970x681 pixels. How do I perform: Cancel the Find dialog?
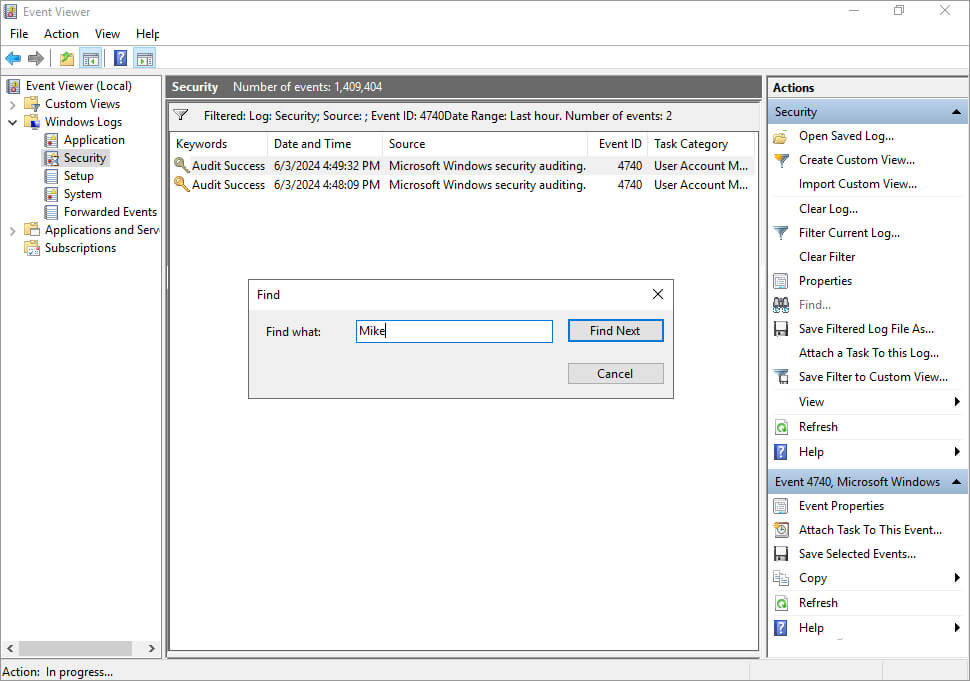point(616,374)
